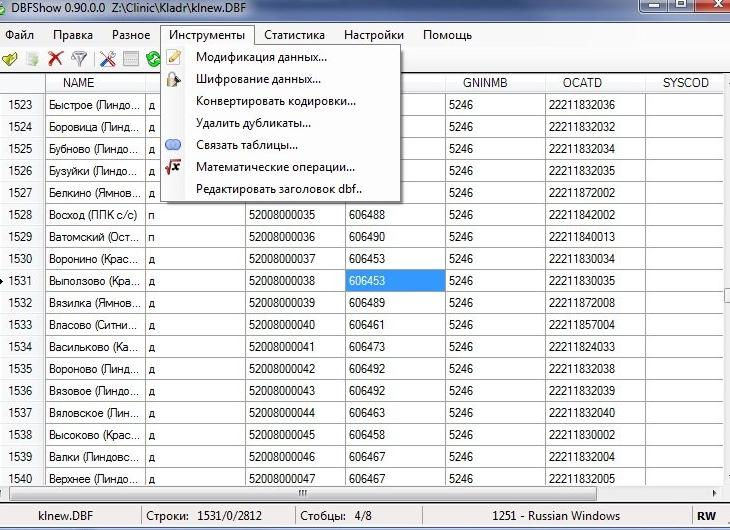Viewport: 730px width, 530px height.
Task: Click cell 52008000035
Action: point(295,215)
